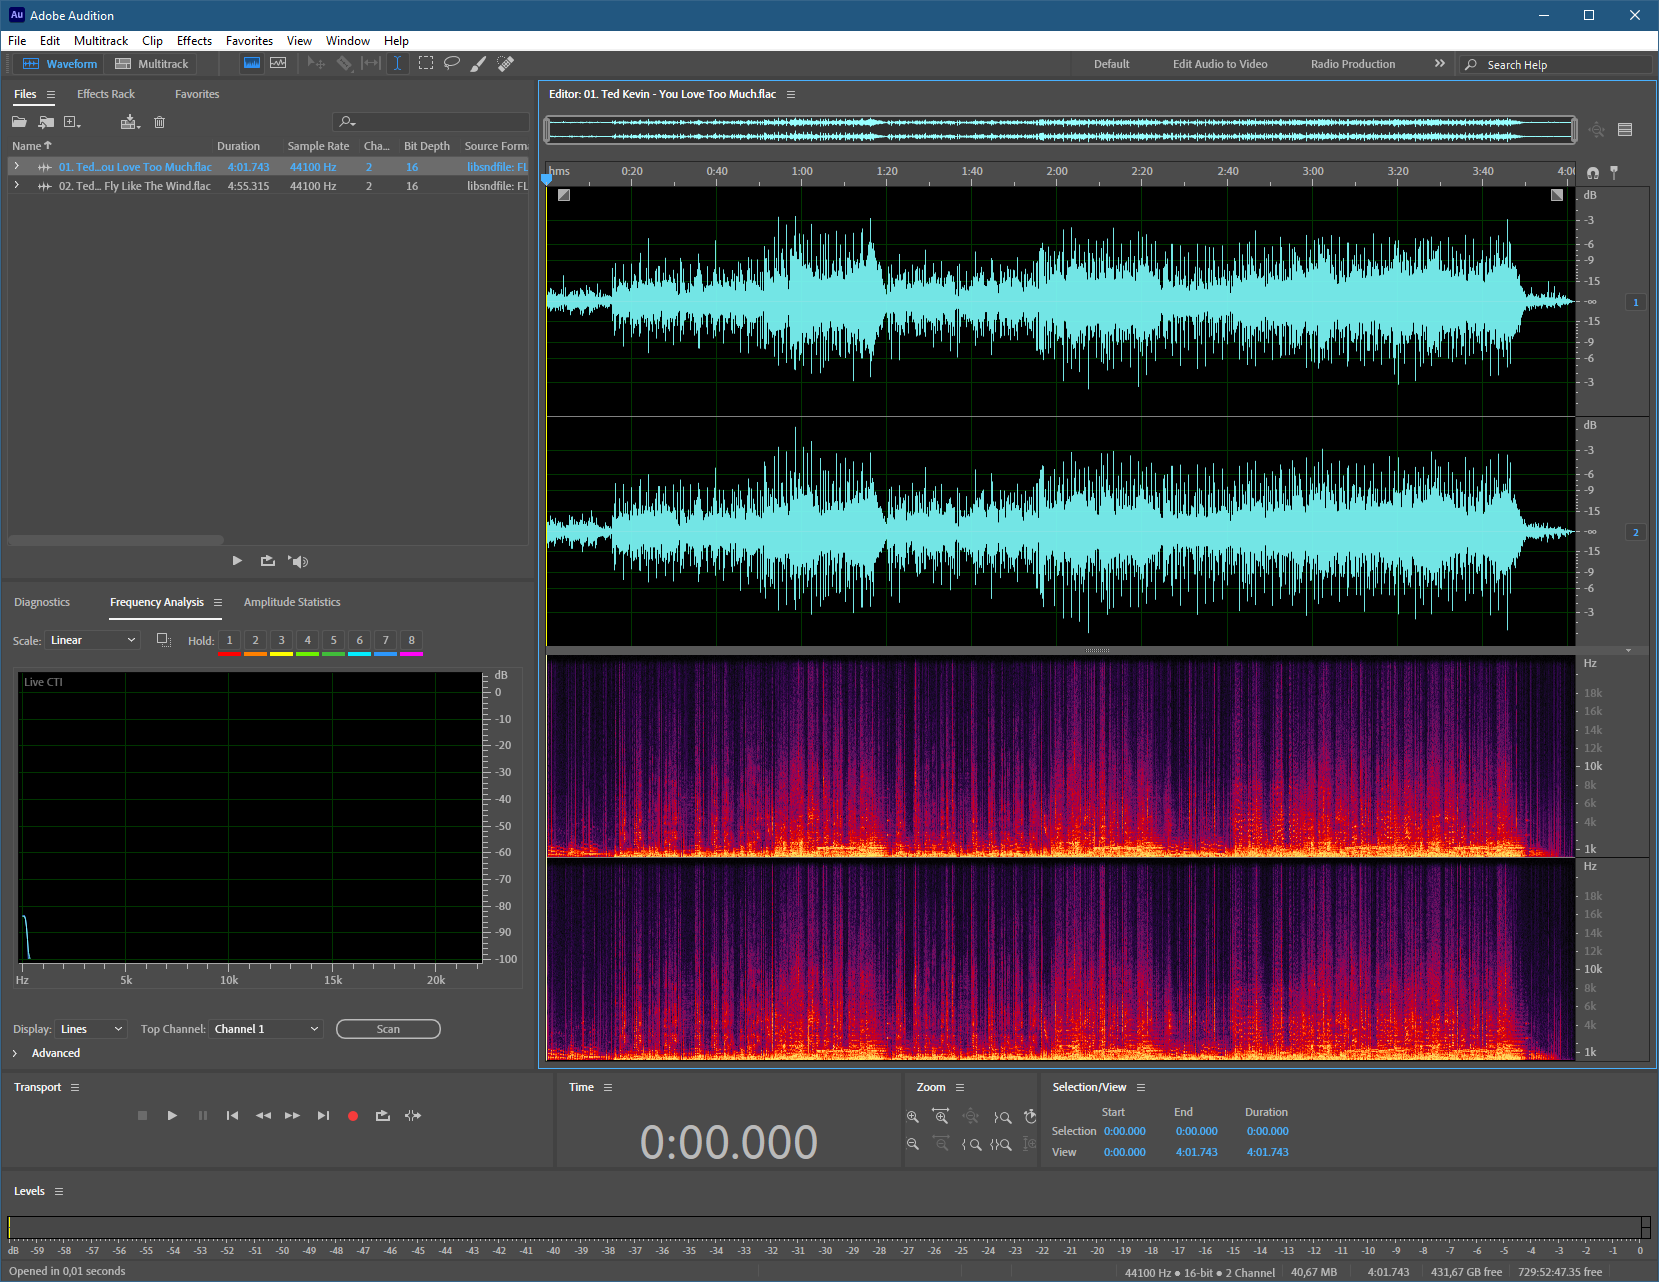Screen dimensions: 1659x1282
Task: Choose the Radio Production workspace
Action: [x=1353, y=64]
